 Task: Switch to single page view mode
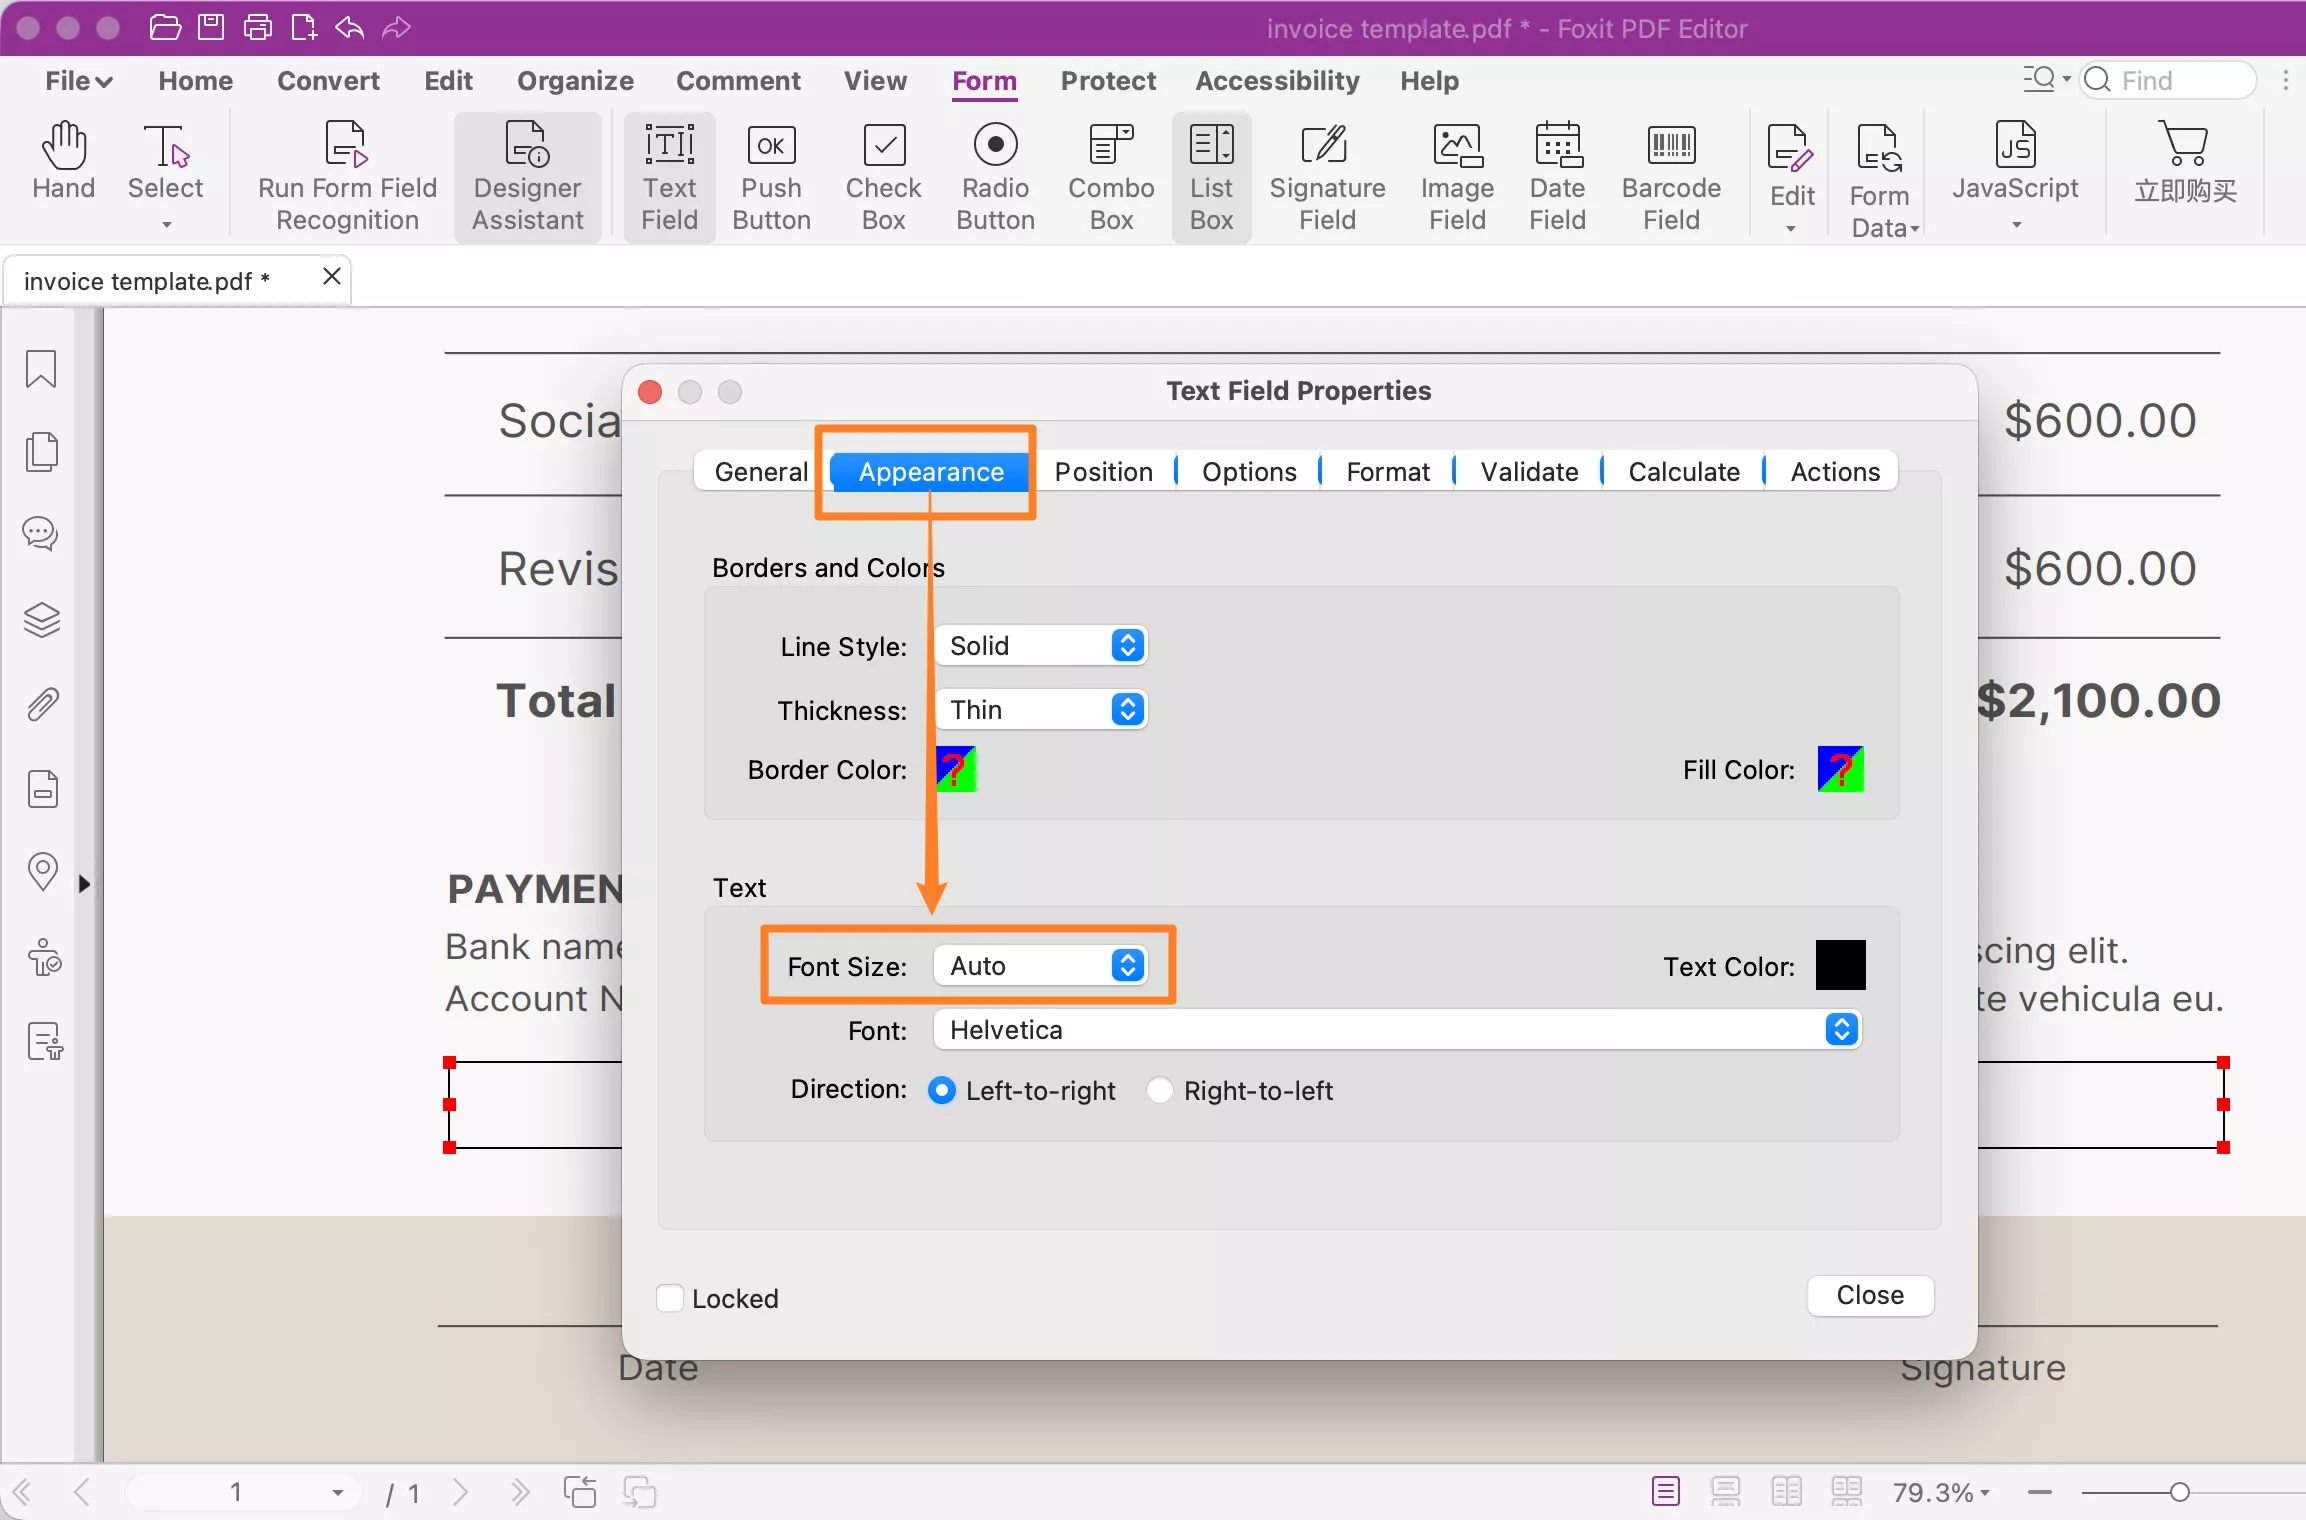pyautogui.click(x=1665, y=1492)
